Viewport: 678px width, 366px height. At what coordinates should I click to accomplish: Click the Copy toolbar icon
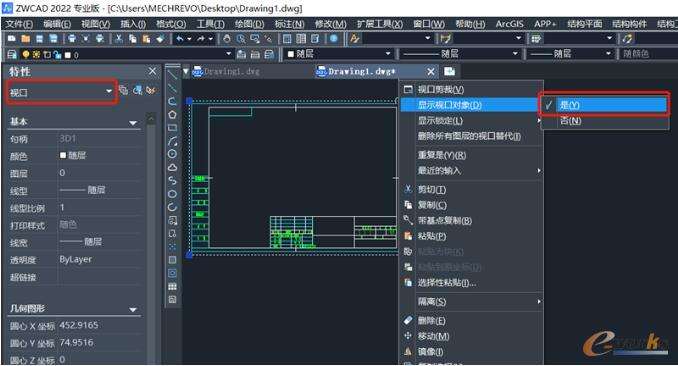pos(132,39)
